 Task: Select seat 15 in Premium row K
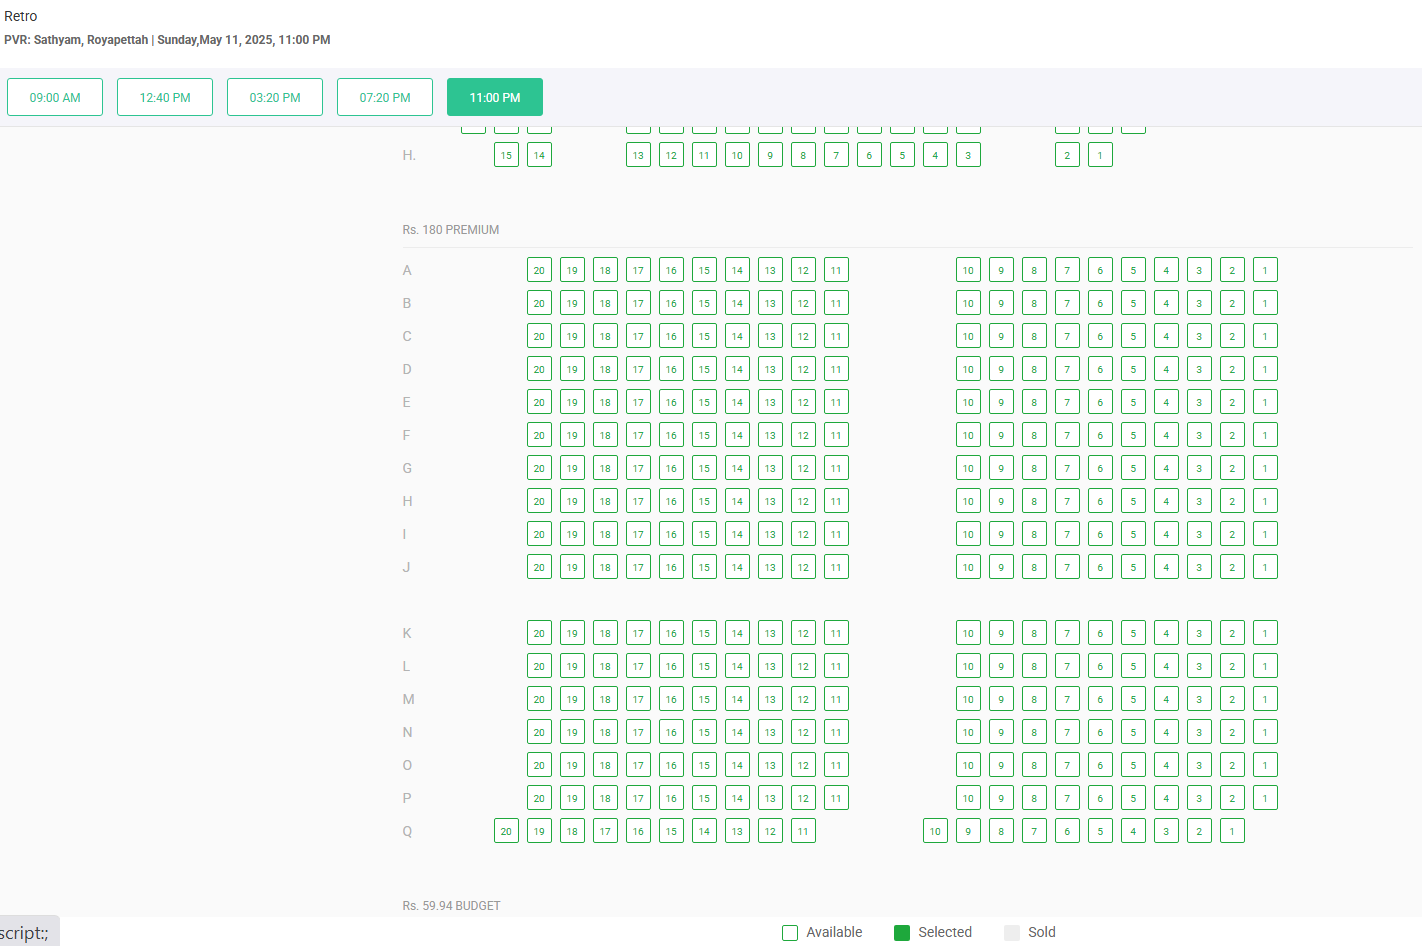[704, 633]
